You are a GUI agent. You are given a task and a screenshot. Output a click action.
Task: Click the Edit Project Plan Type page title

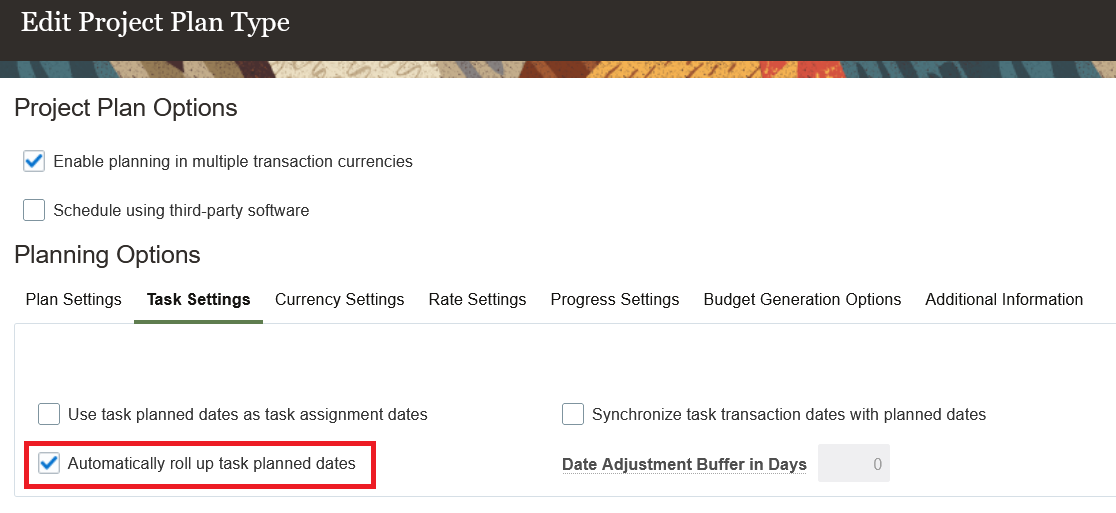pyautogui.click(x=155, y=23)
